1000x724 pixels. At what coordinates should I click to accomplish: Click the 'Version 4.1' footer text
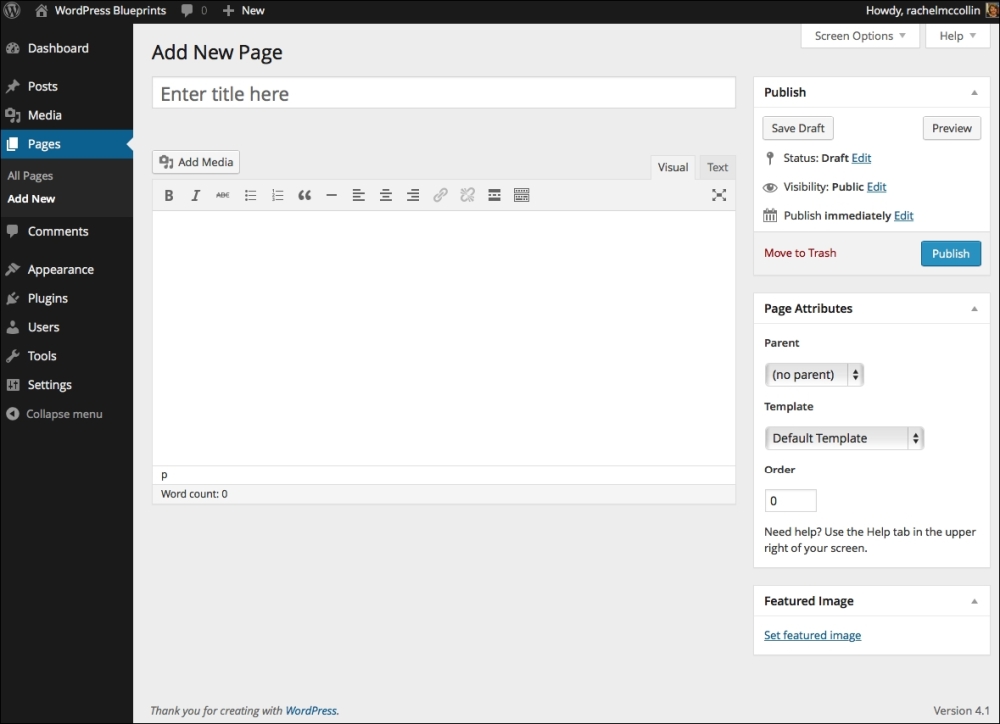961,711
